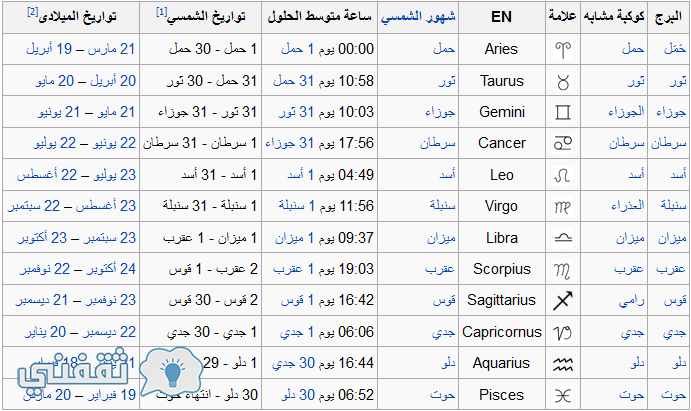Open the سنبلة link in the البرج column

tap(673, 206)
